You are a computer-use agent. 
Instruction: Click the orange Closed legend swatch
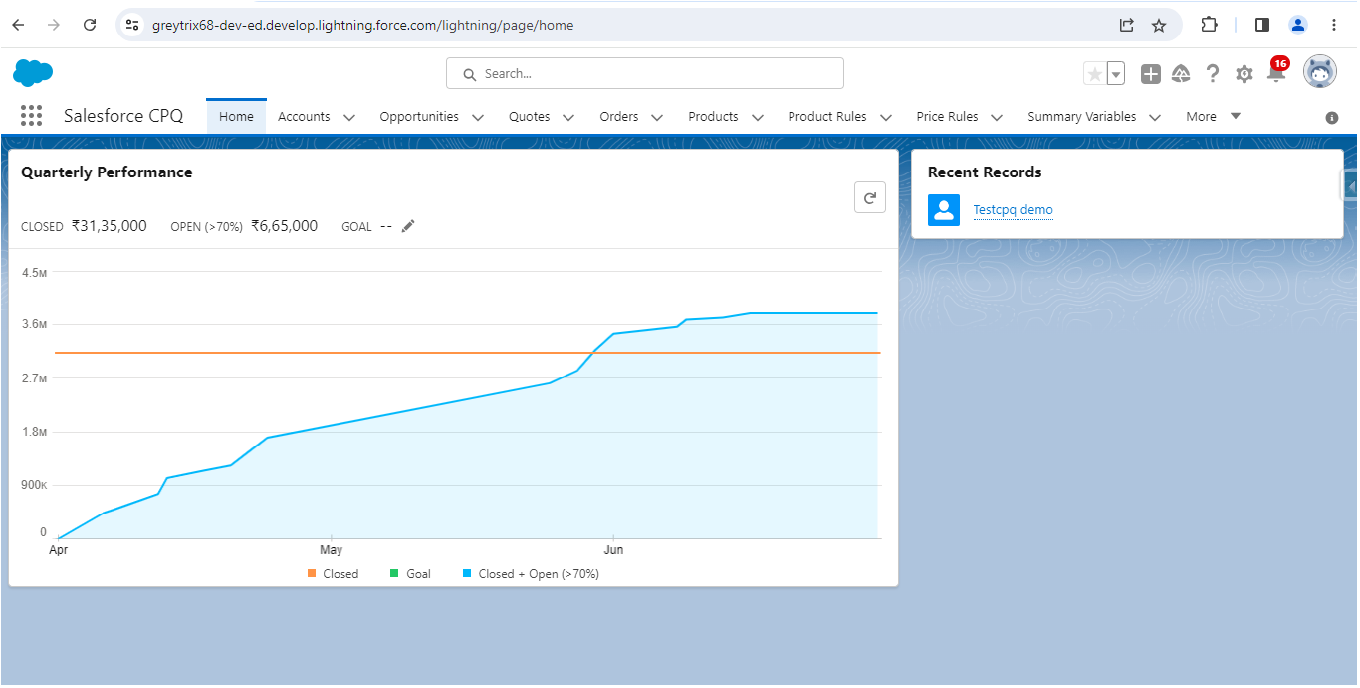[x=312, y=573]
